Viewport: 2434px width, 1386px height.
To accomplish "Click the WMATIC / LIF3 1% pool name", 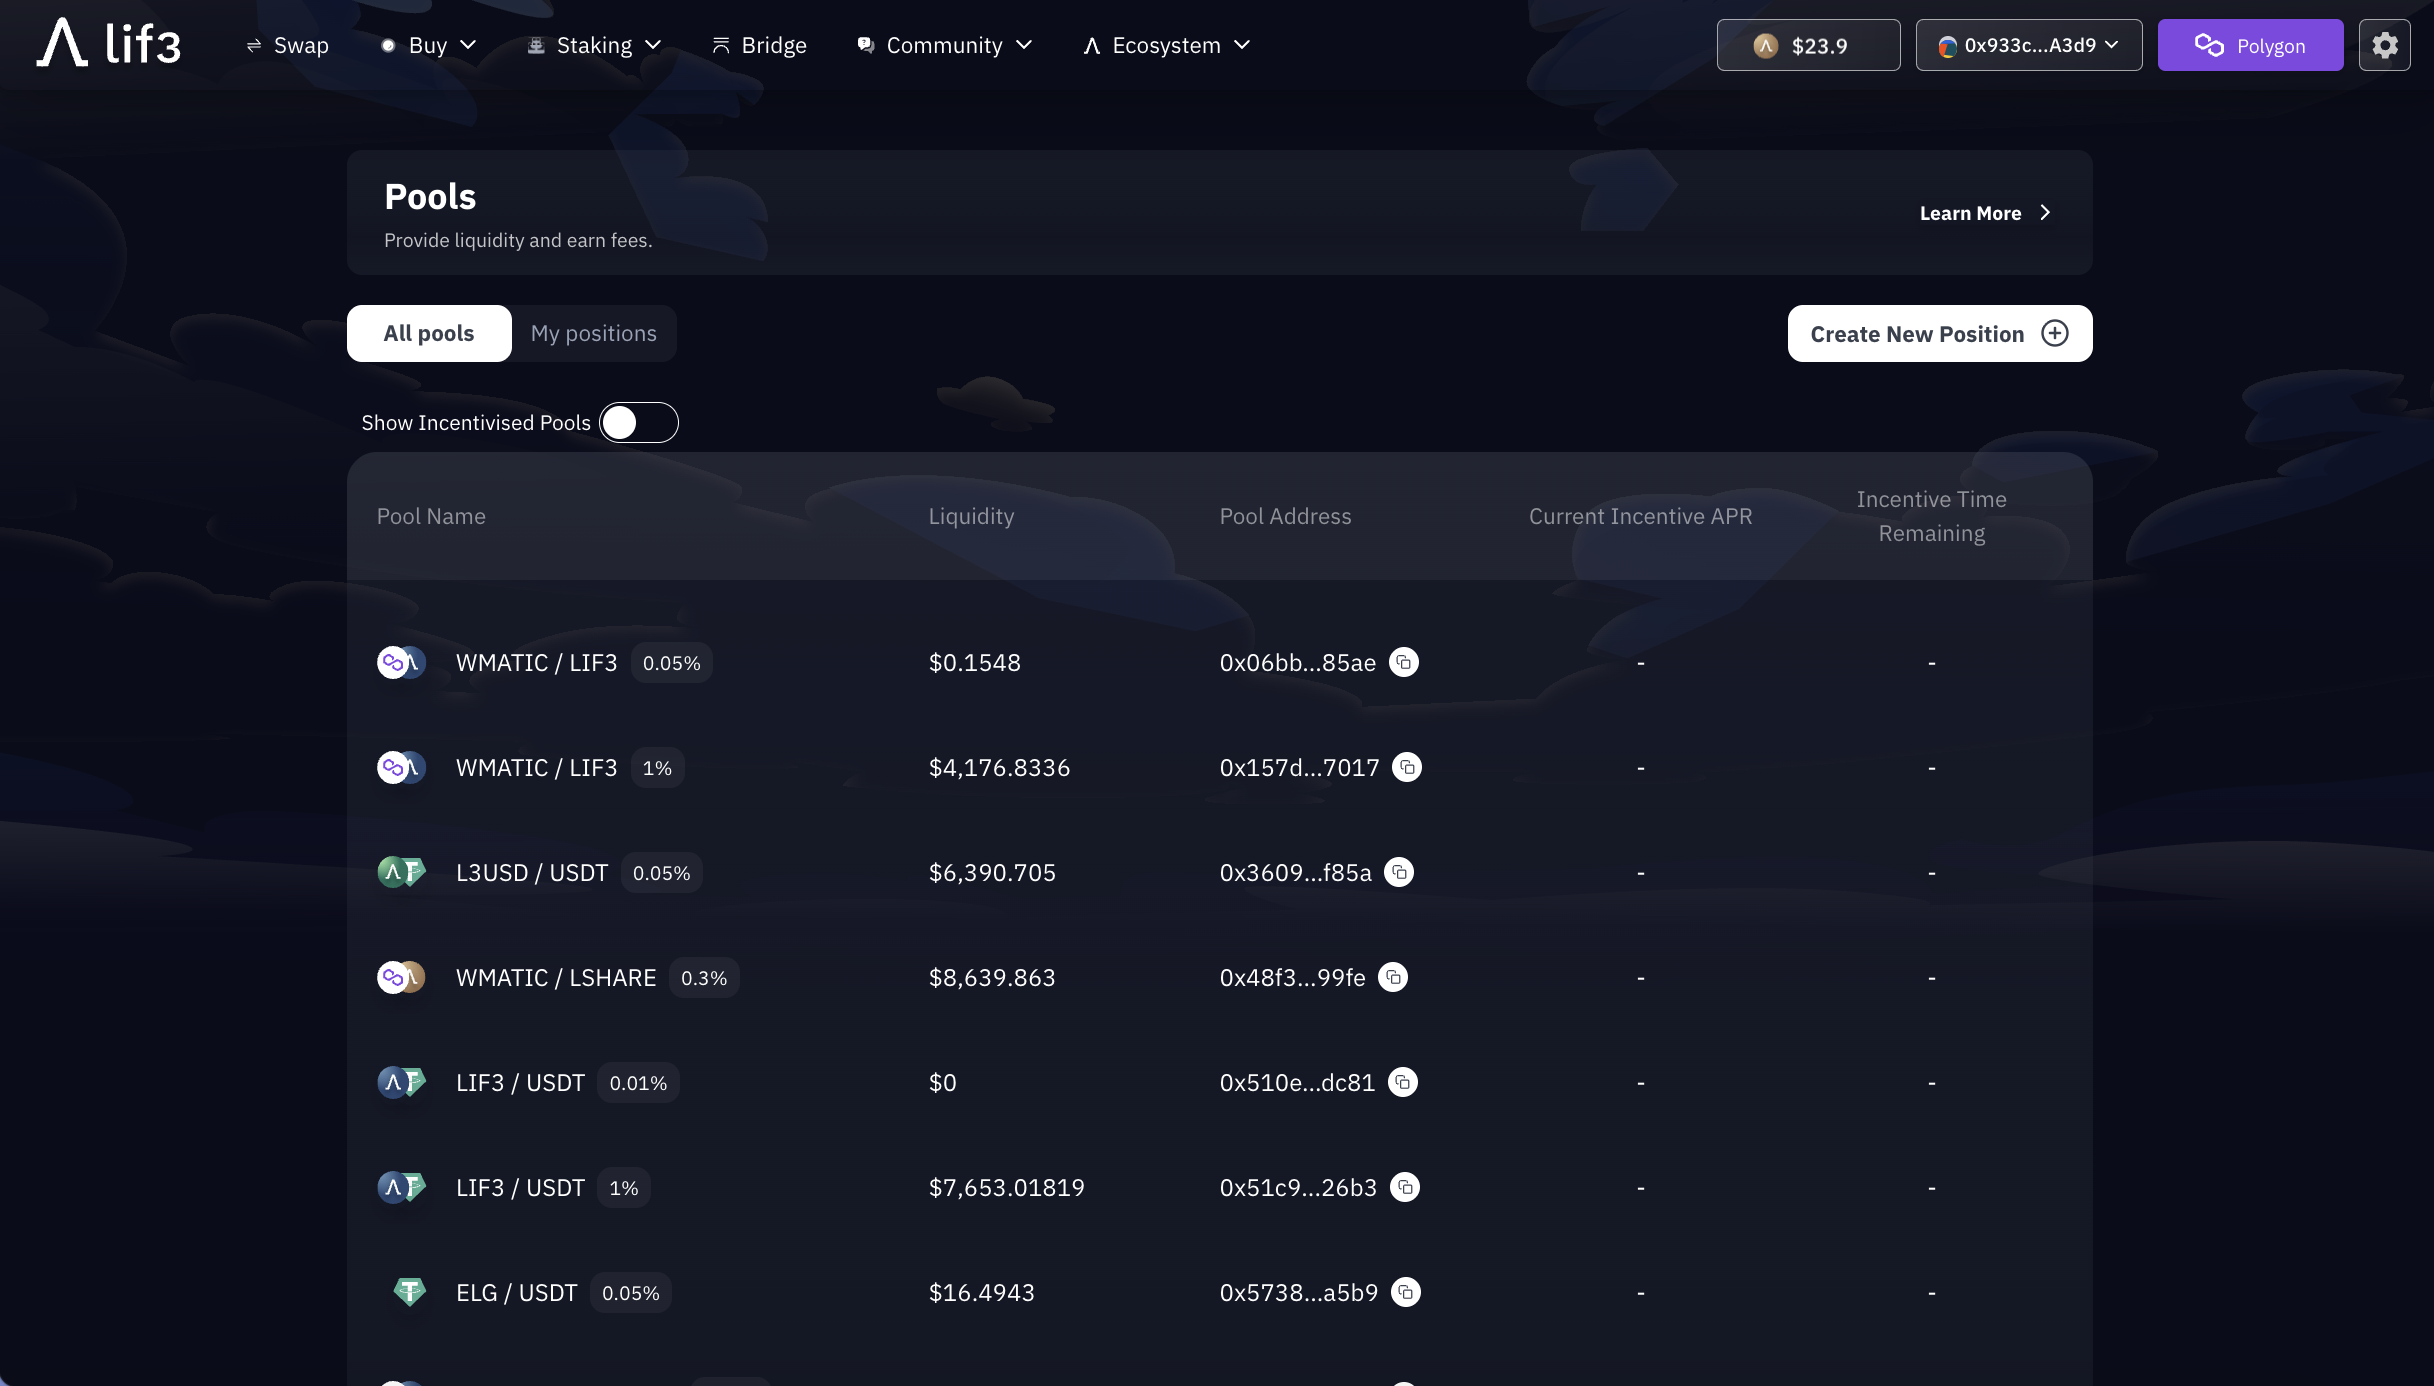I will coord(536,768).
